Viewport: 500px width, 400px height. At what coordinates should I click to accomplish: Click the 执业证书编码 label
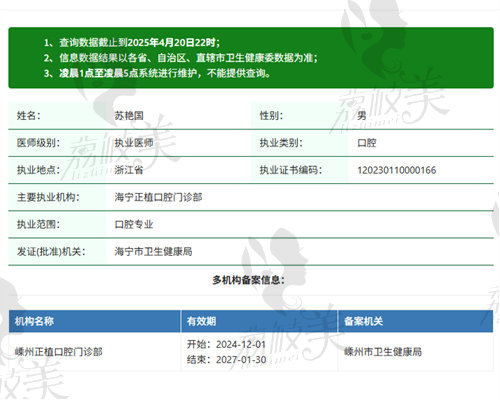coord(291,170)
